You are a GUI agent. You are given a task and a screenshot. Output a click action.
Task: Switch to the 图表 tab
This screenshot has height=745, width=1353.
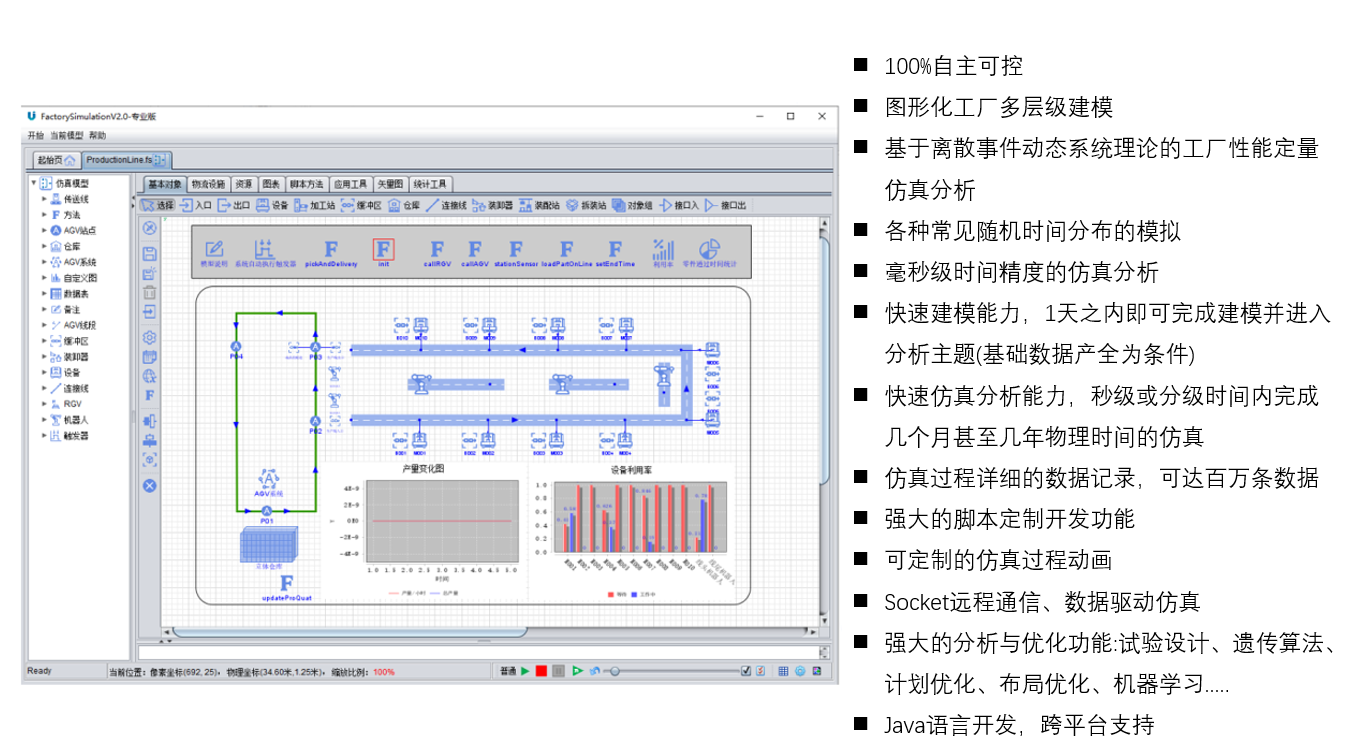271,184
